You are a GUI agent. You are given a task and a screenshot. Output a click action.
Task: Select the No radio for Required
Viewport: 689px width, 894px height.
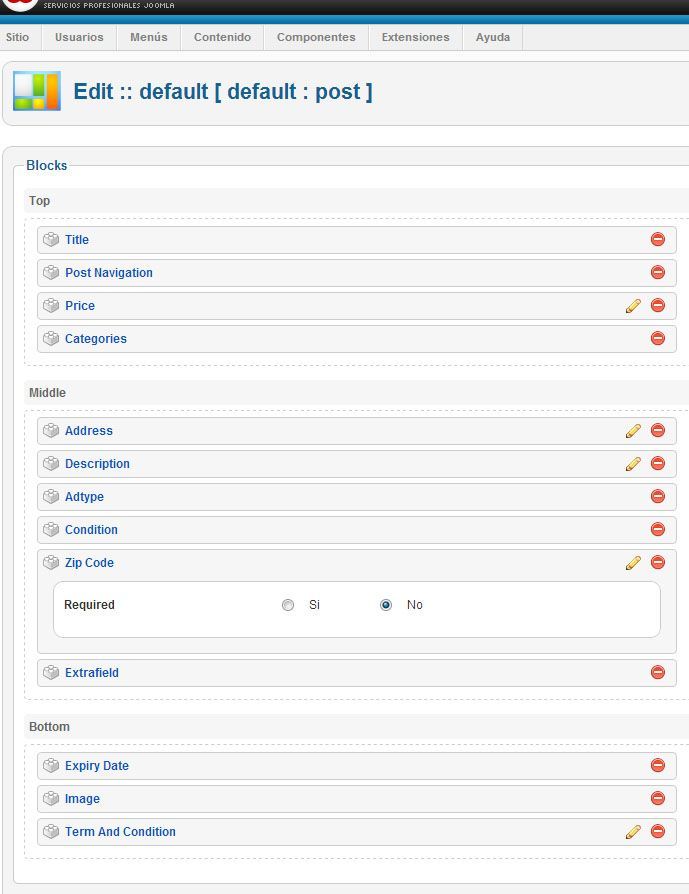[x=386, y=605]
